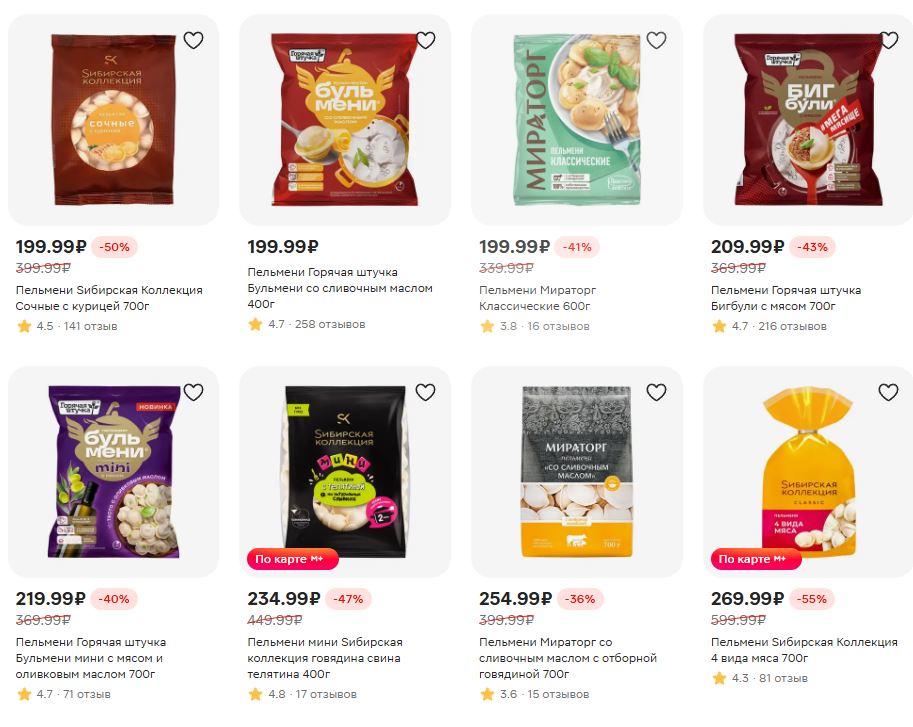Image resolution: width=913 pixels, height=727 pixels.
Task: View the 141 отзыв rating line
Action: [67, 327]
